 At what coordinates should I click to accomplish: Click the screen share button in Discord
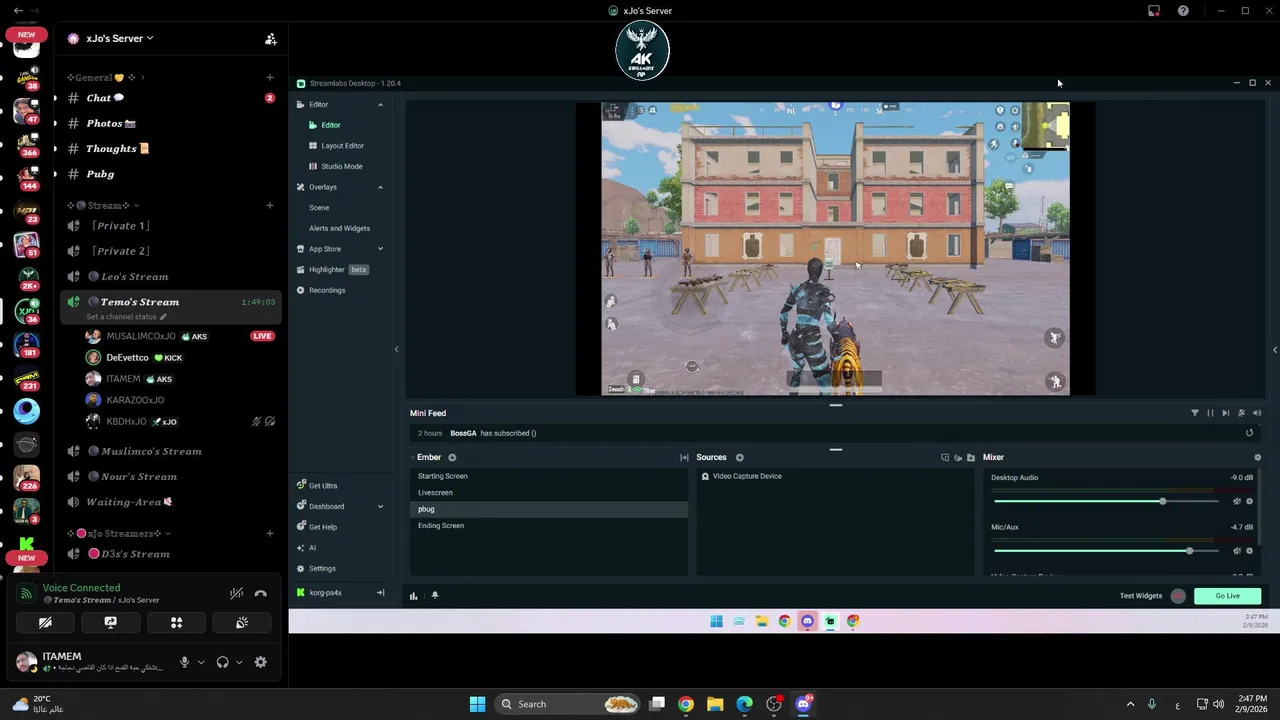(x=111, y=622)
